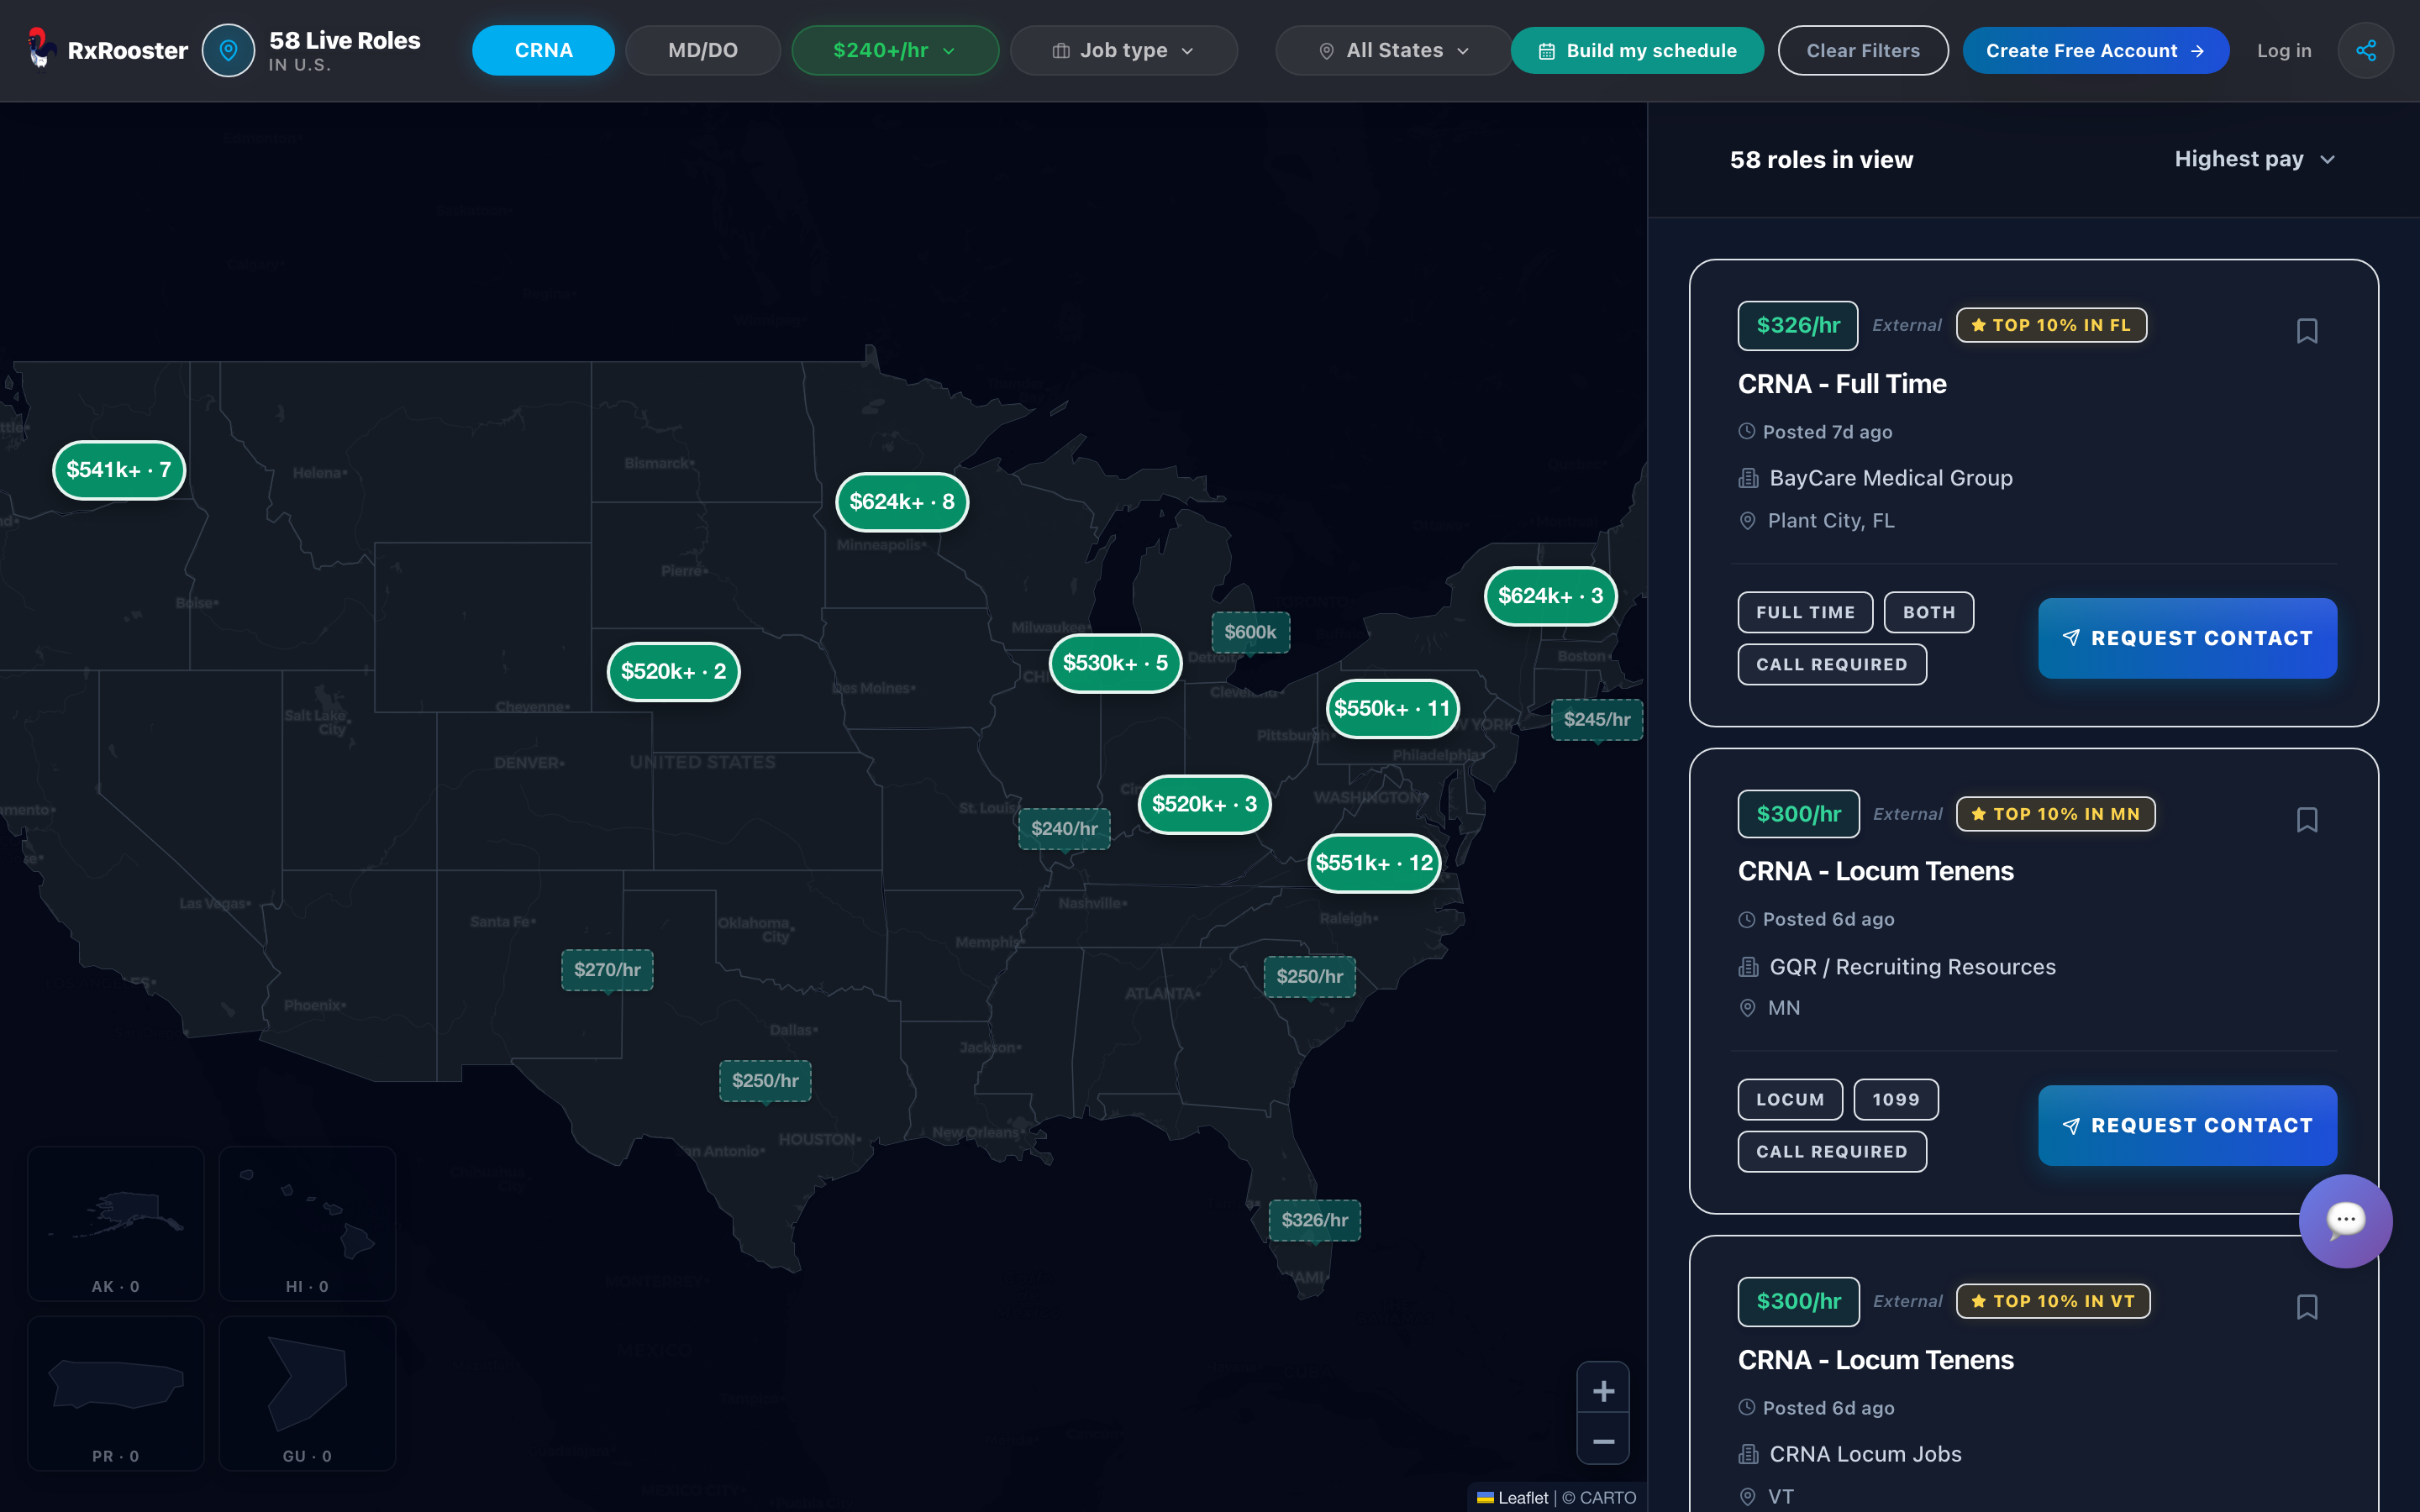The image size is (2420, 1512).
Task: Open the Job type dropdown
Action: click(x=1123, y=50)
